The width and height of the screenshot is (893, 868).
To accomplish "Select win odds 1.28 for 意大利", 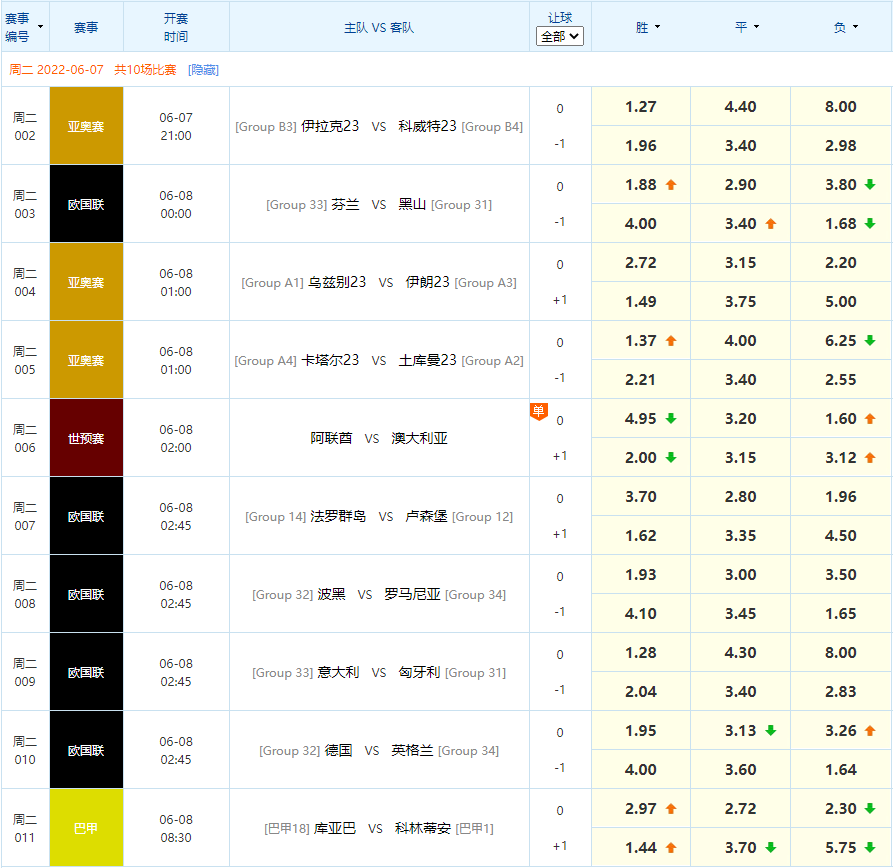I will pyautogui.click(x=641, y=653).
